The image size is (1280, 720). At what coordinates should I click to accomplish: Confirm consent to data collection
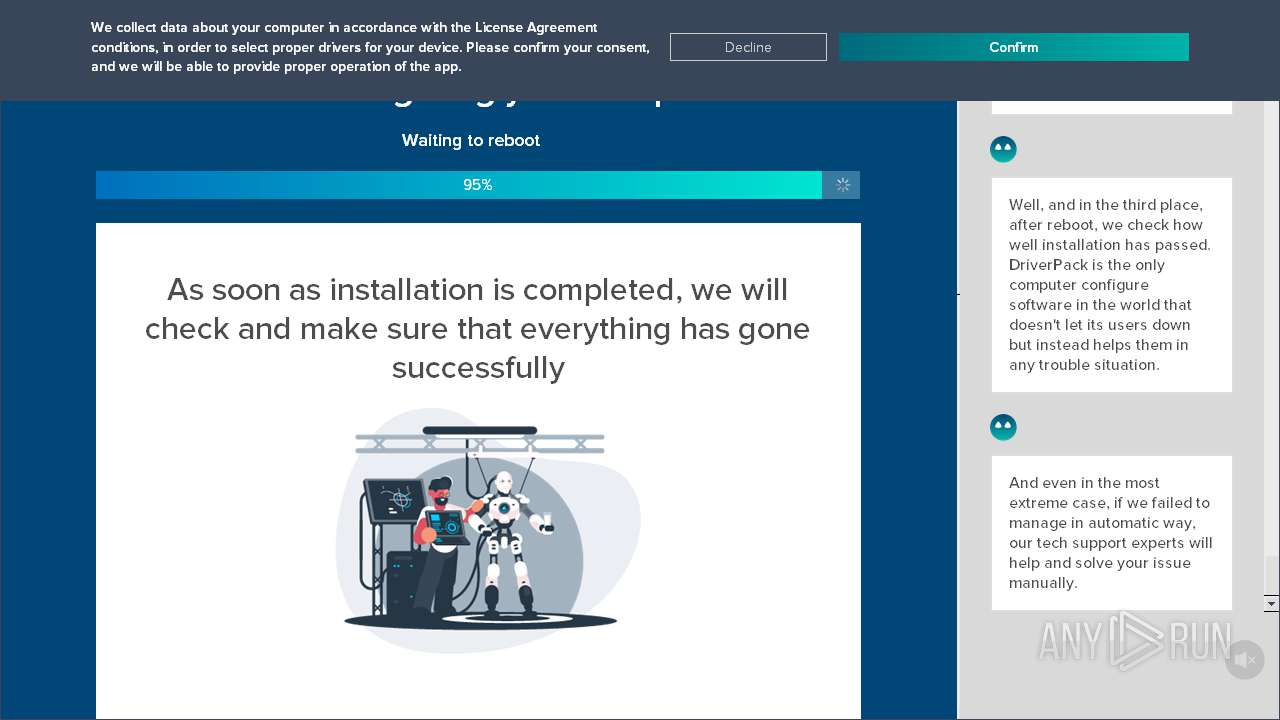[1013, 47]
